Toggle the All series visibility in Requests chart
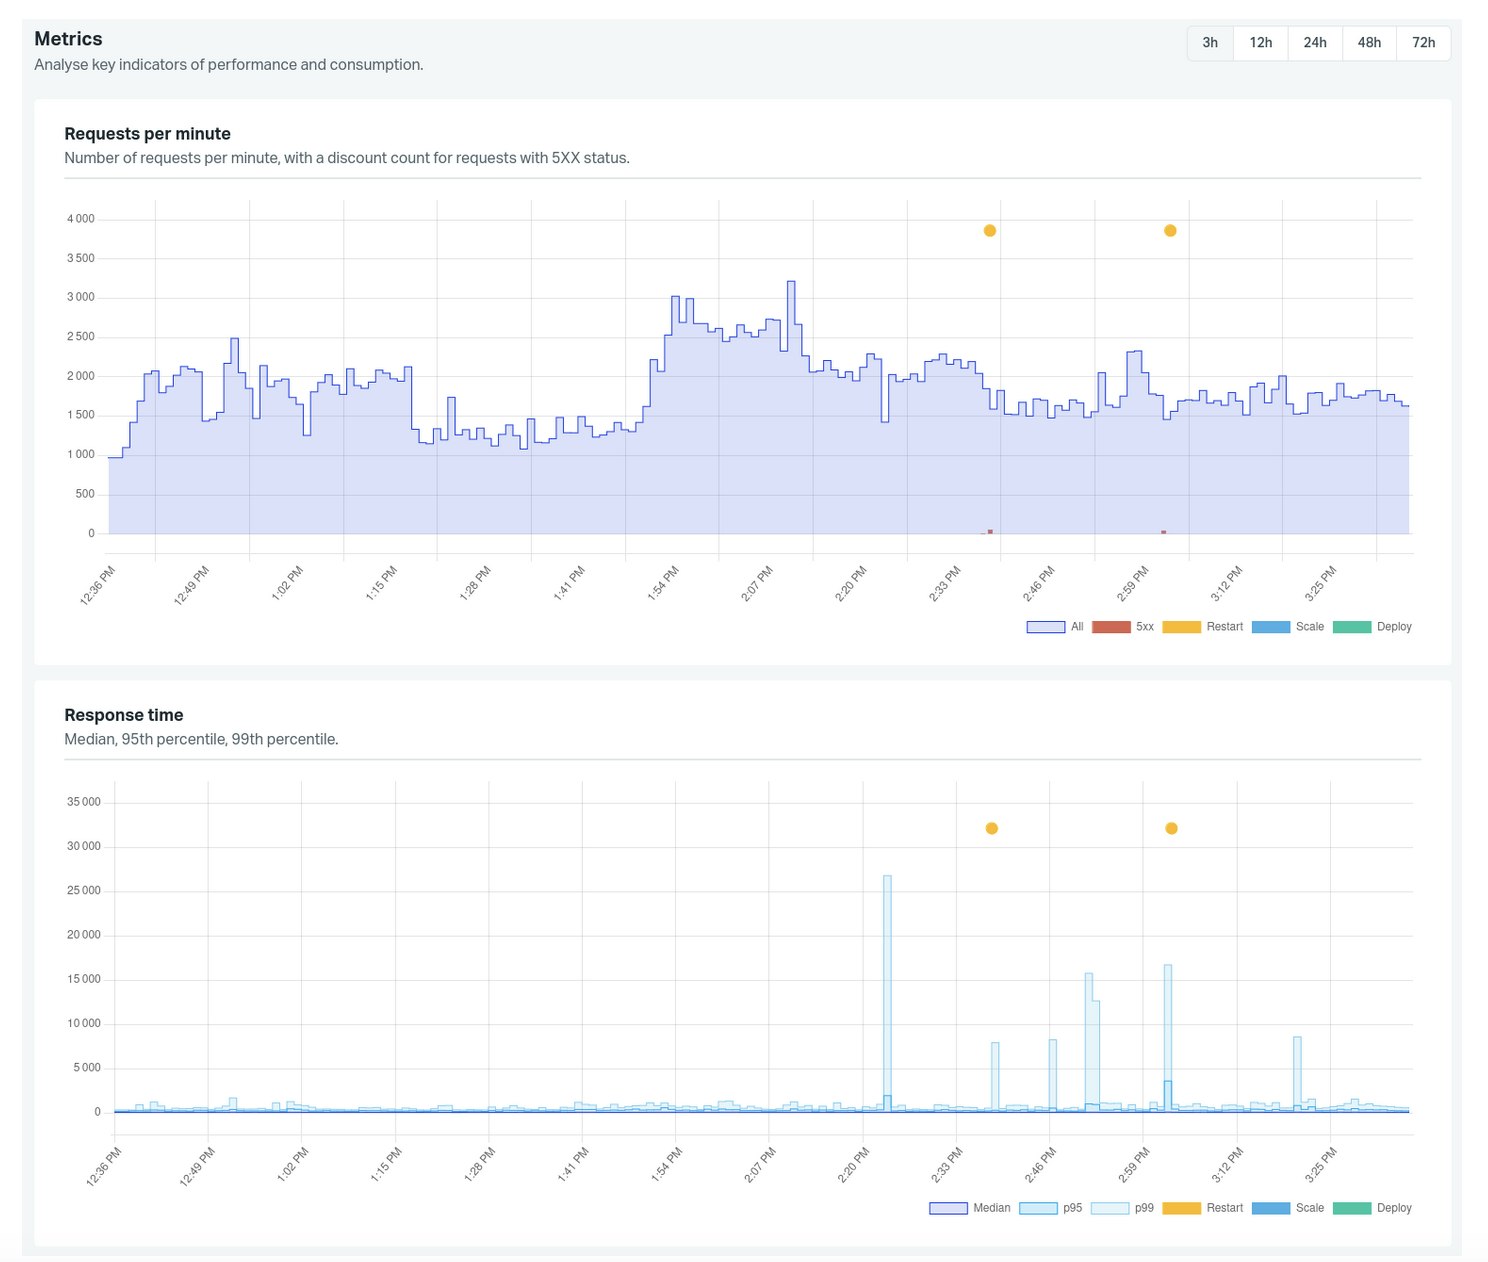The image size is (1488, 1262). (x=1043, y=627)
